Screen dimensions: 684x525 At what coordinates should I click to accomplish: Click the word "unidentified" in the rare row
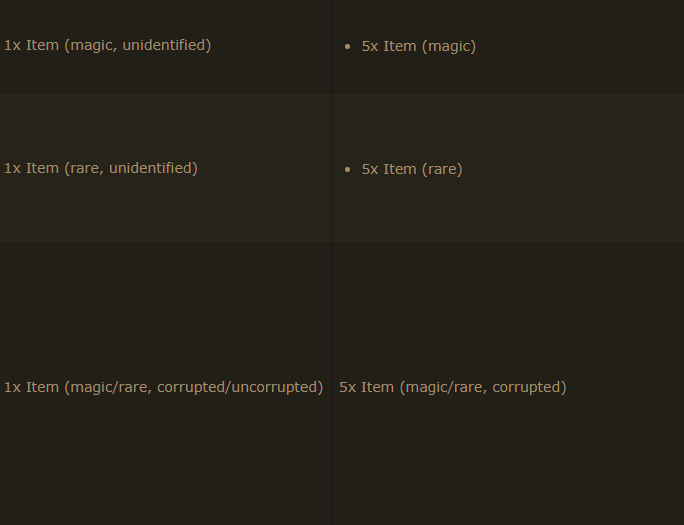click(150, 168)
